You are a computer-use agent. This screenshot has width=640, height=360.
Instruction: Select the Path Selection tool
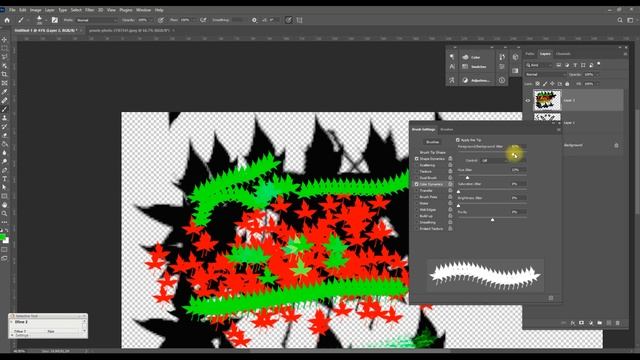point(4,187)
